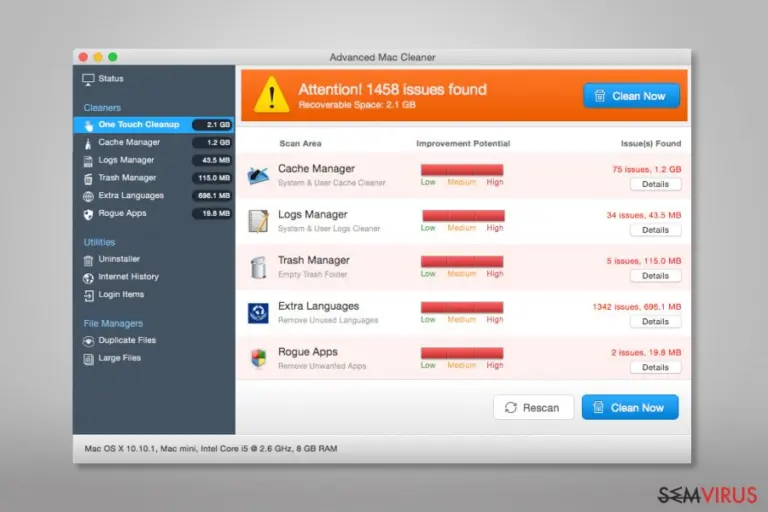Click the bottom Clean Now button

pyautogui.click(x=630, y=408)
